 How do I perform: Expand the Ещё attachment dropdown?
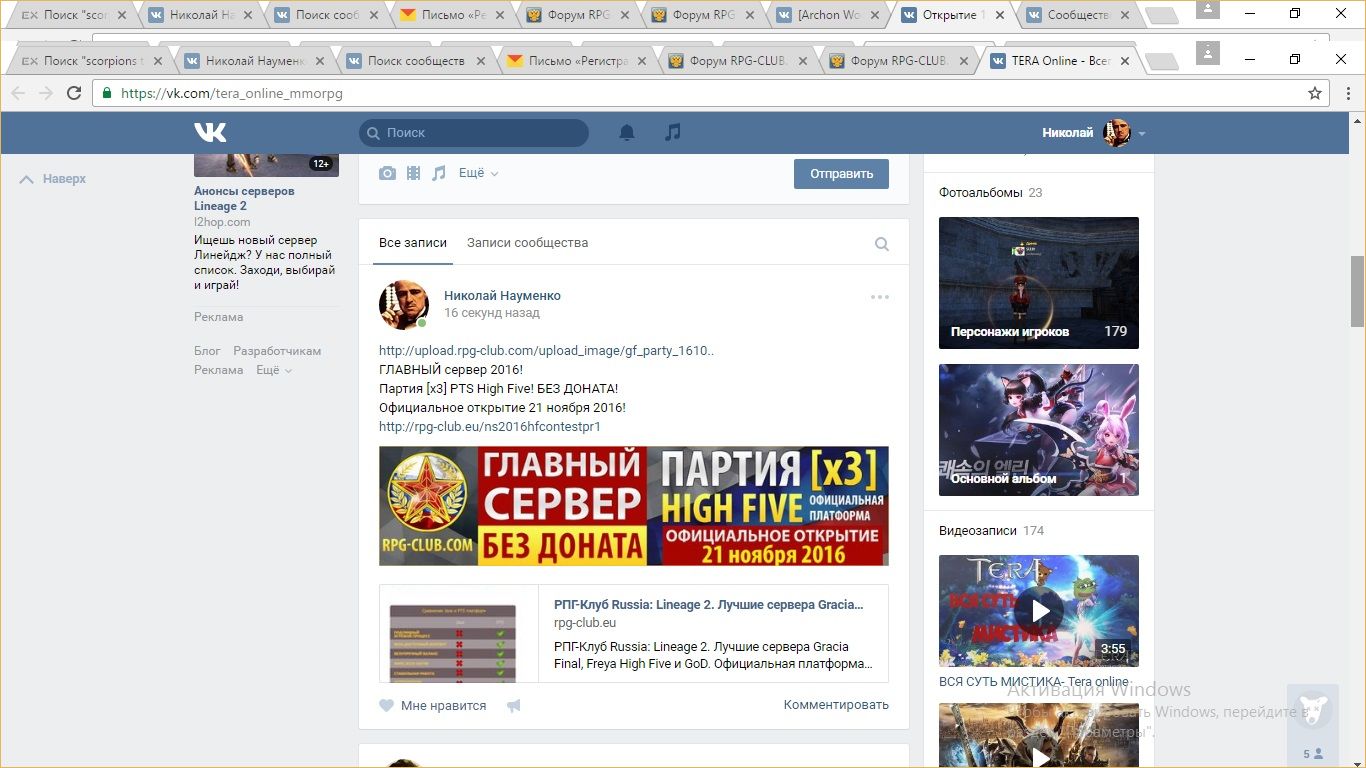click(x=478, y=173)
